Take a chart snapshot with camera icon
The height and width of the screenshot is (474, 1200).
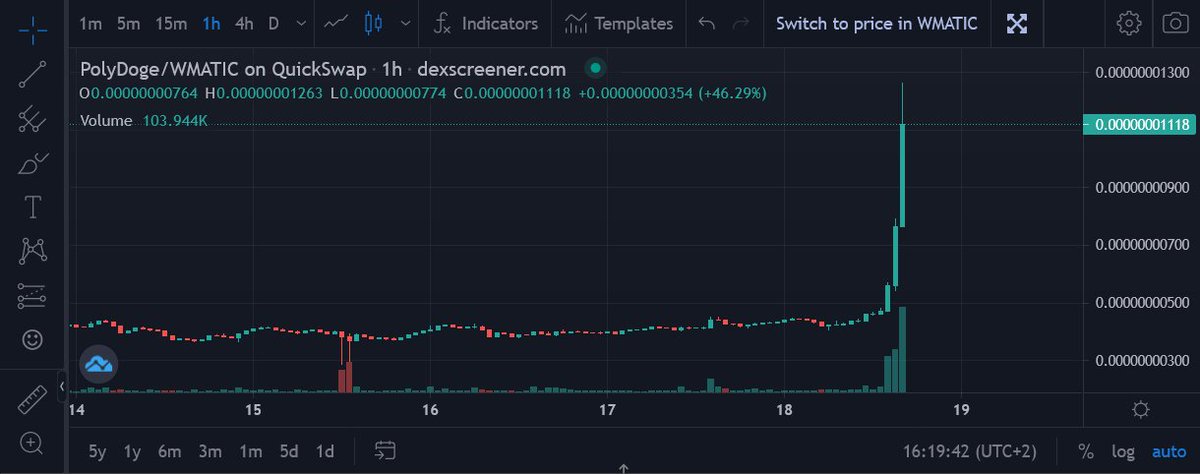coord(1173,23)
